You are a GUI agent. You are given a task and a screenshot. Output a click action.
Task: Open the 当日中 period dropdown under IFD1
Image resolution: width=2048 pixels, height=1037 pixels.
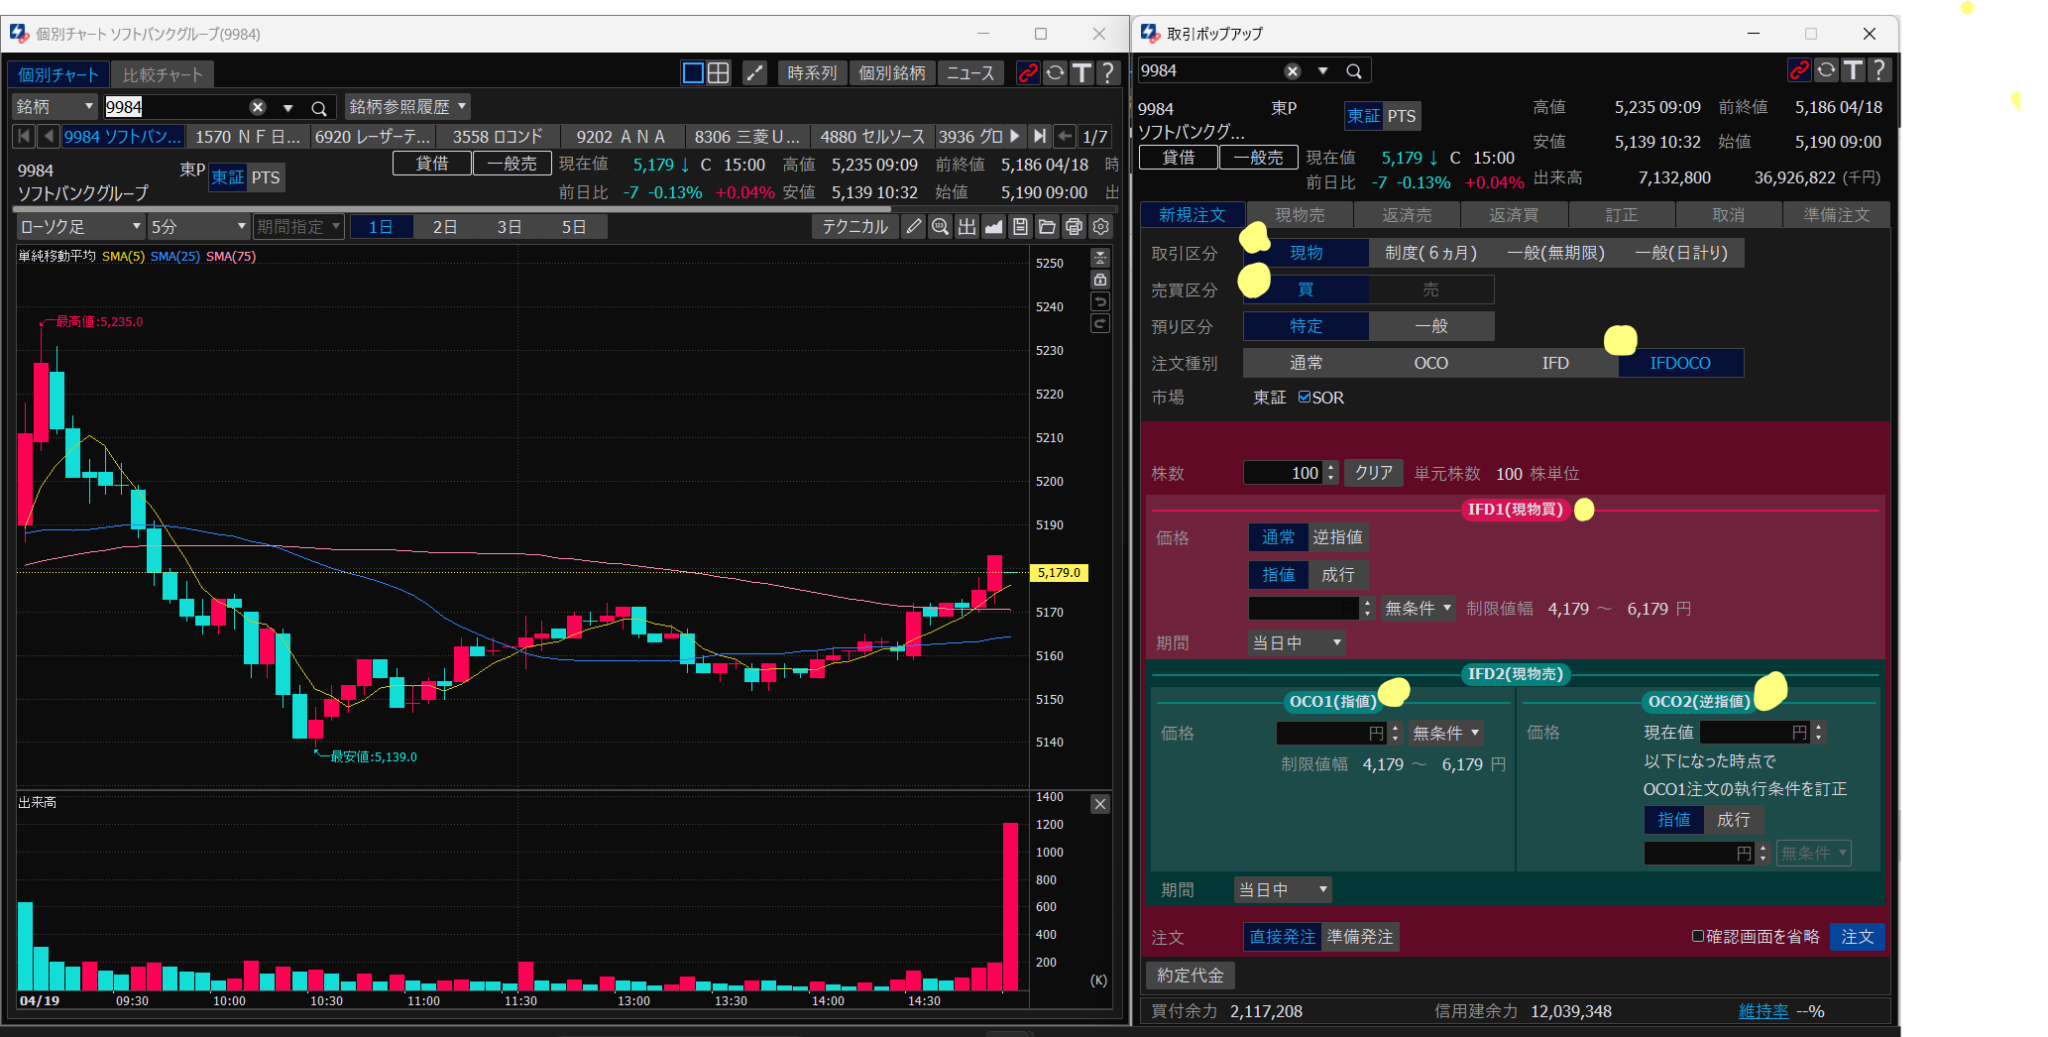[1295, 643]
